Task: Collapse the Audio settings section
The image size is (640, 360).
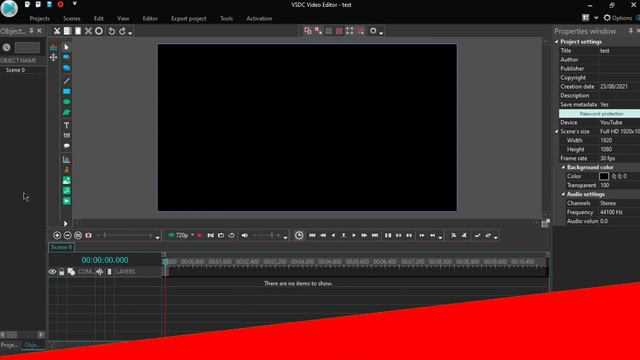Action: [x=563, y=194]
